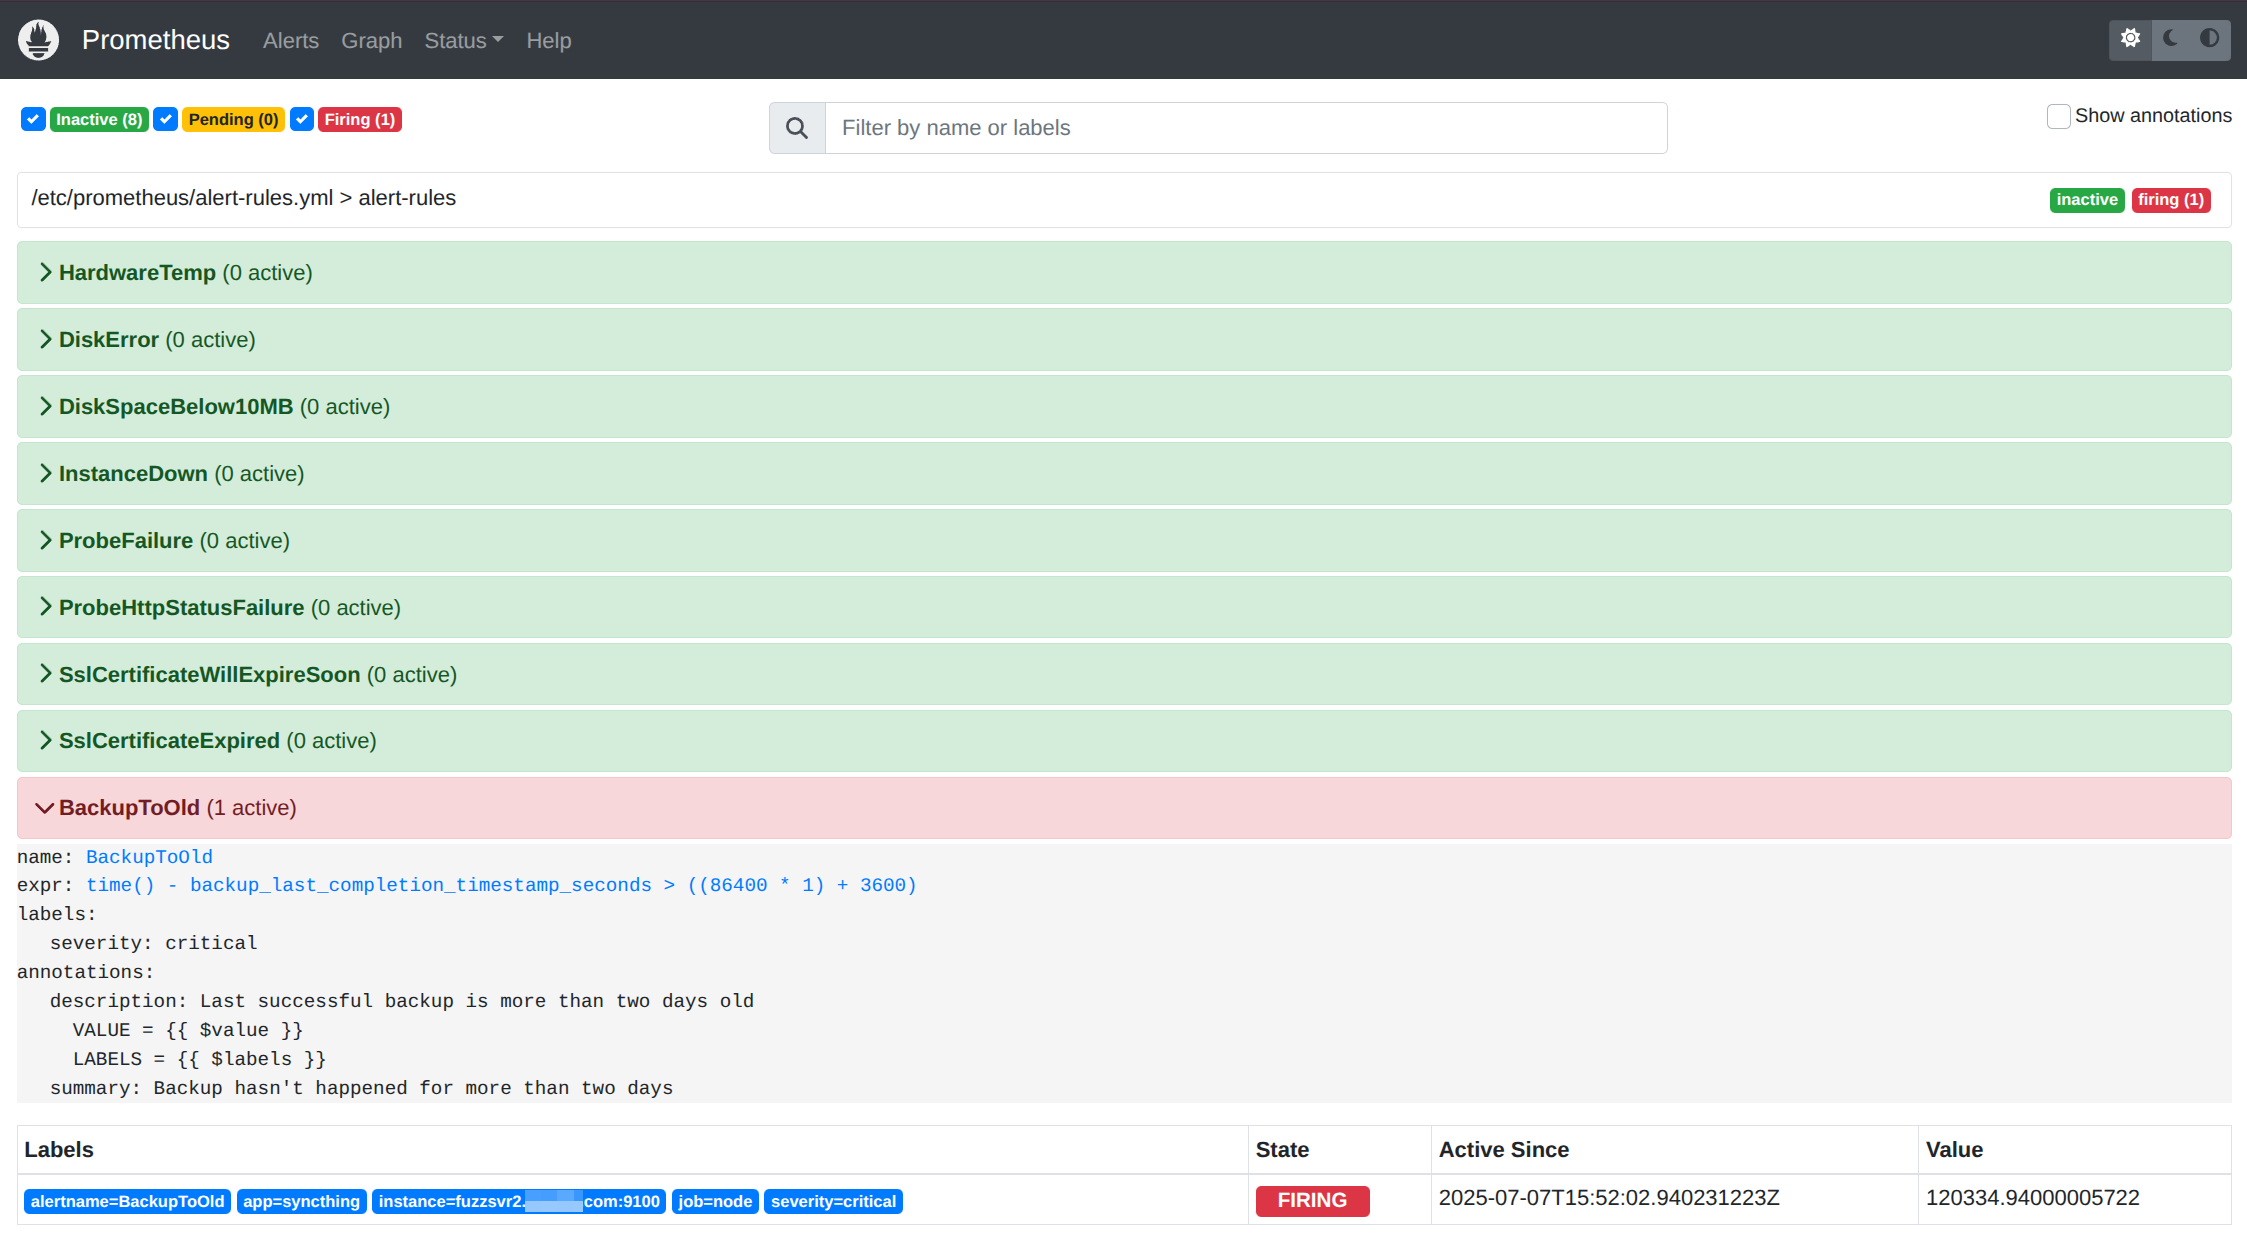The width and height of the screenshot is (2247, 1251).
Task: Click the group header firing (1) badge
Action: point(2171,200)
